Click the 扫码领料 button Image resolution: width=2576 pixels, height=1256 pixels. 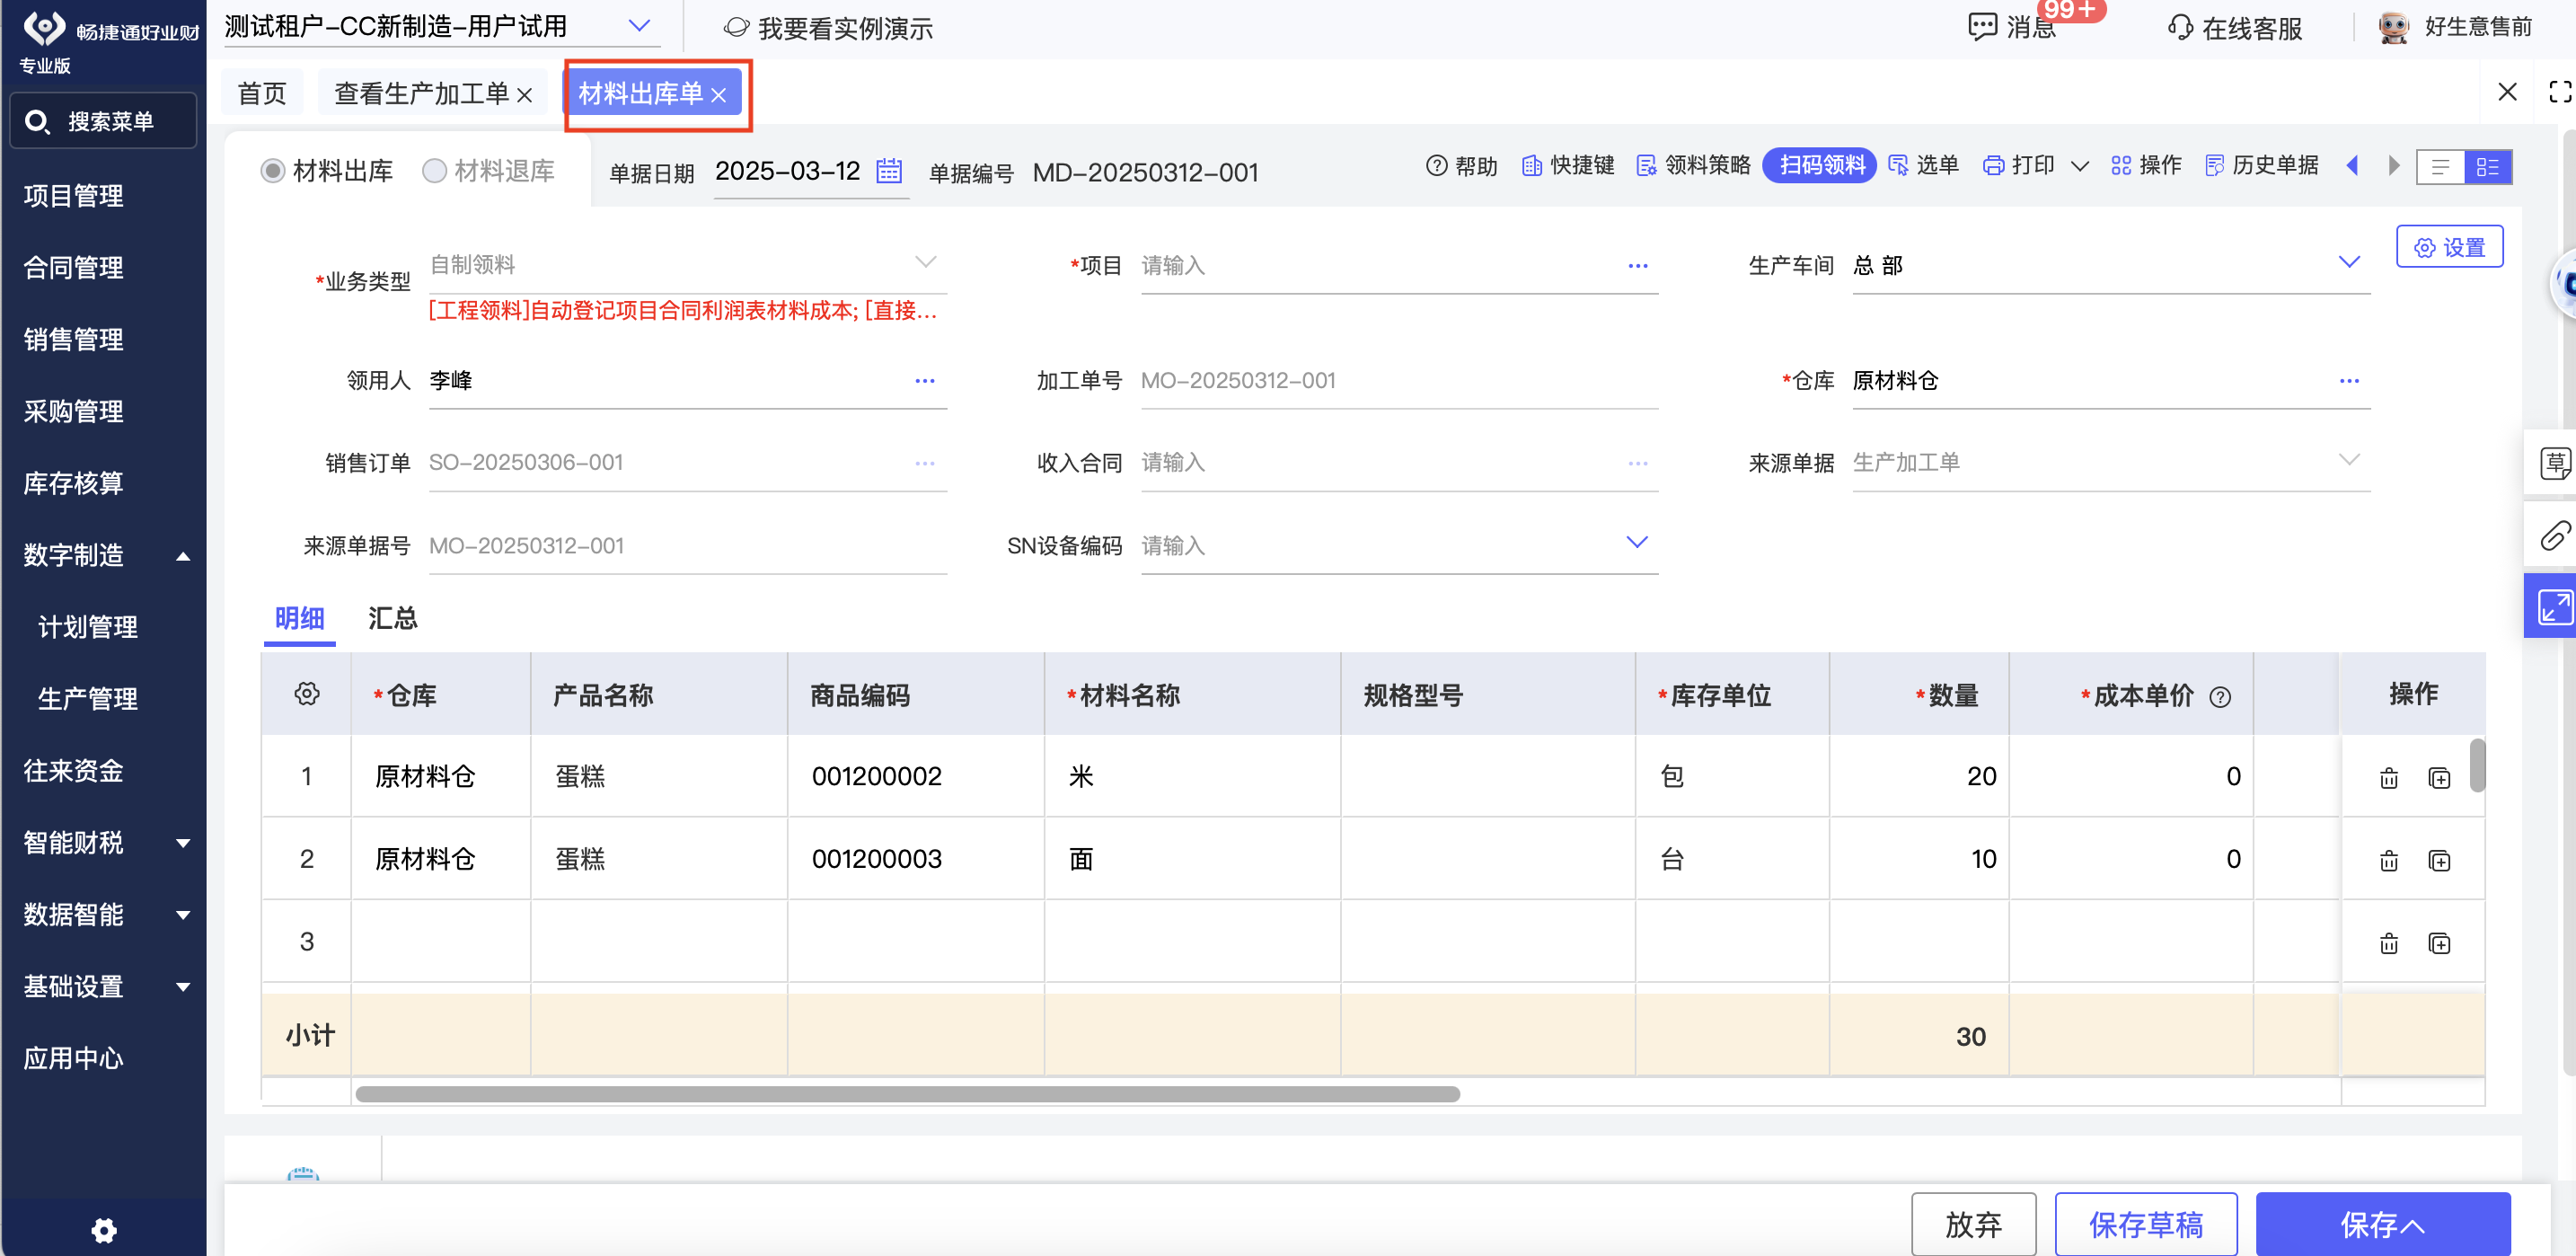[1820, 165]
